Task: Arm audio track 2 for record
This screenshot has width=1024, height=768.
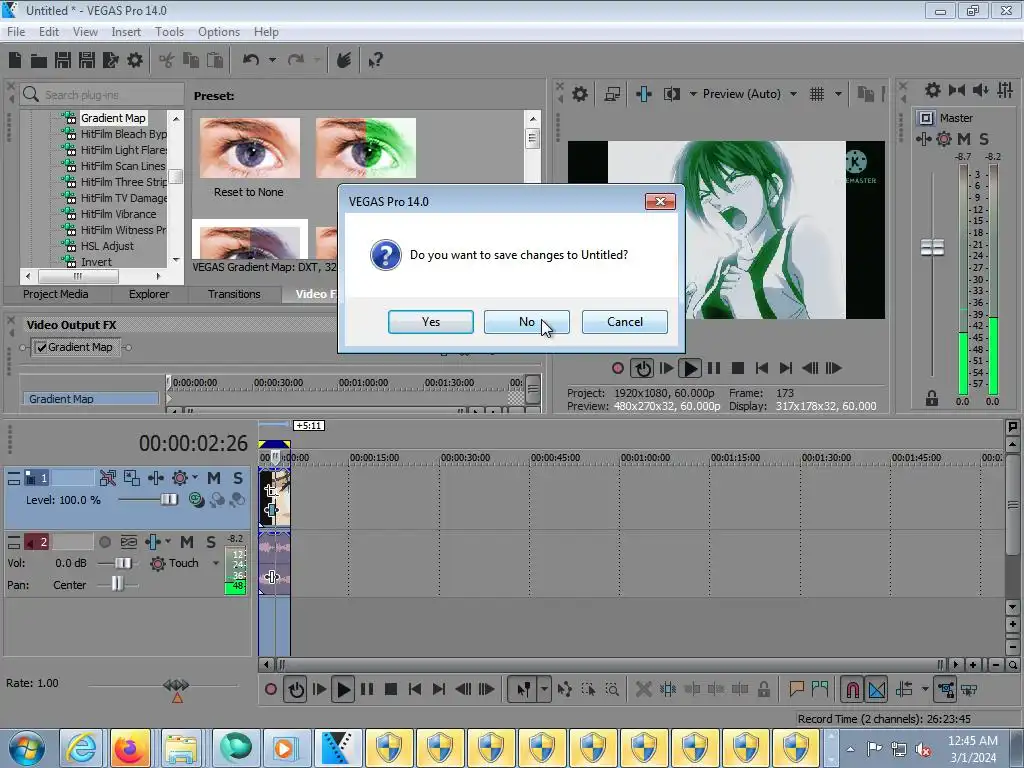Action: (104, 542)
